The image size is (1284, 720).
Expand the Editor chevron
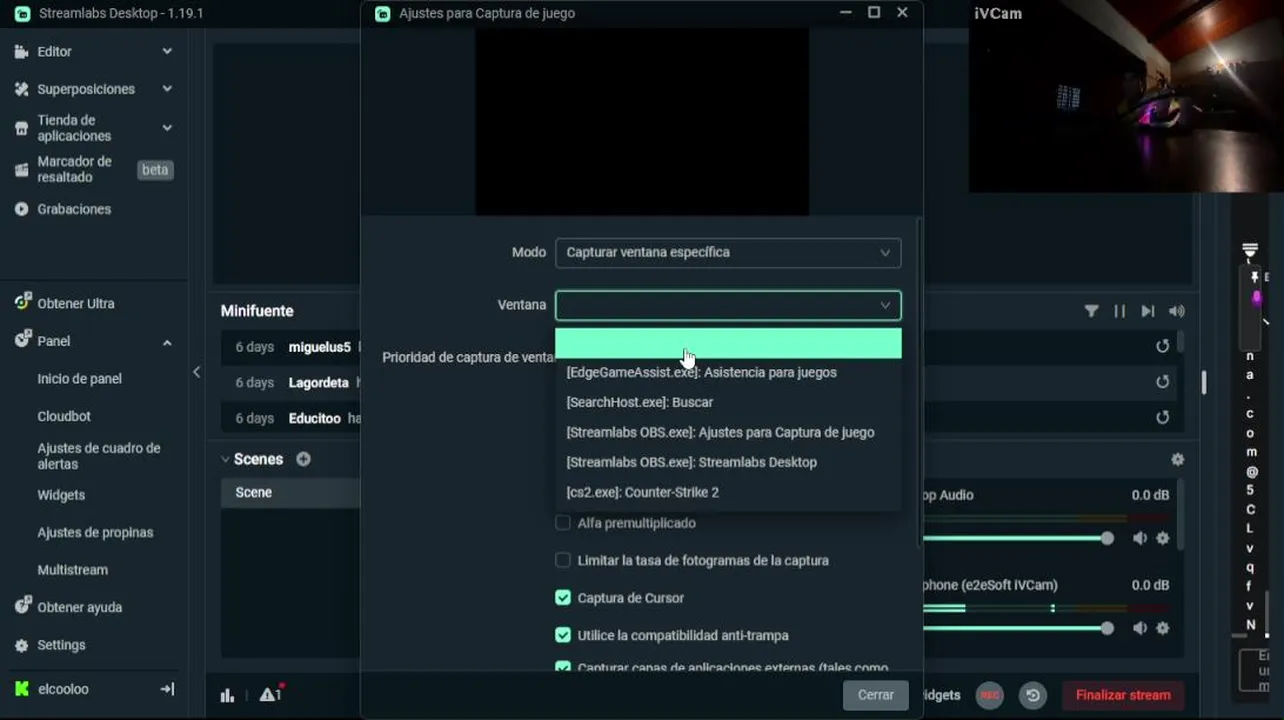[167, 51]
